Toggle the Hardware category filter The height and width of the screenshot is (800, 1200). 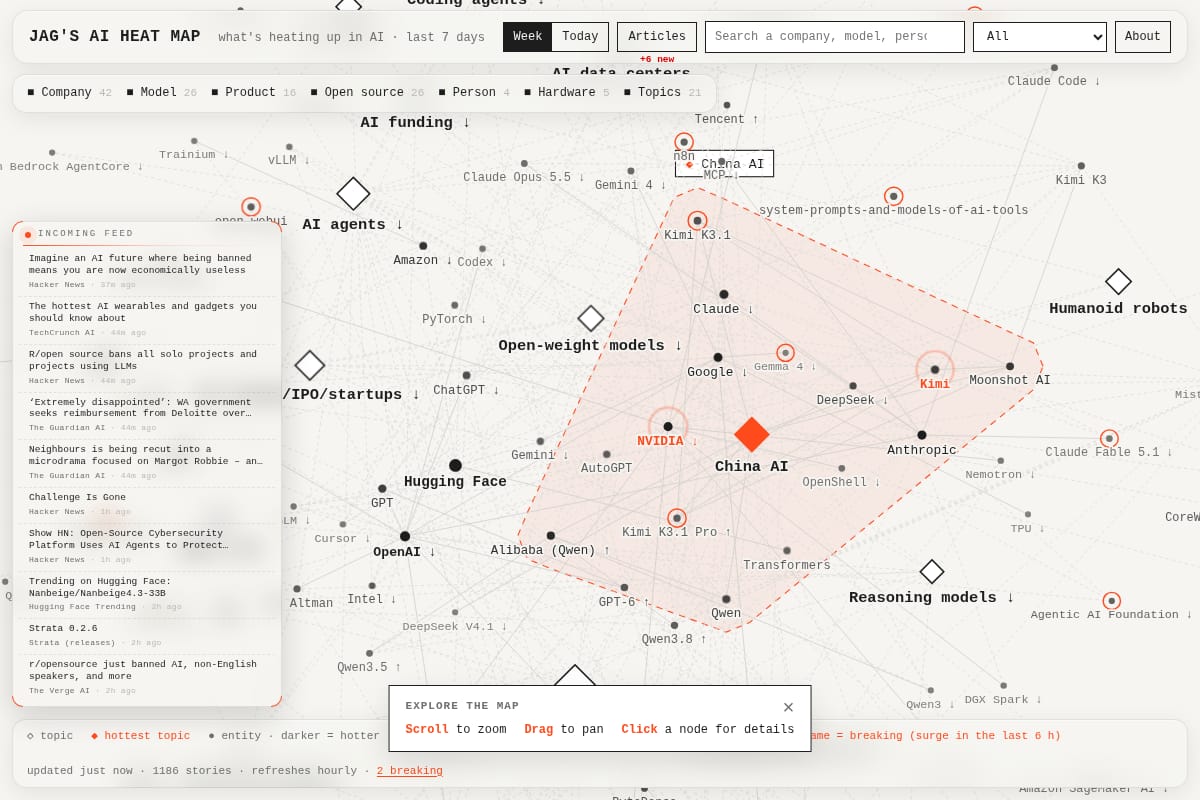pos(566,93)
